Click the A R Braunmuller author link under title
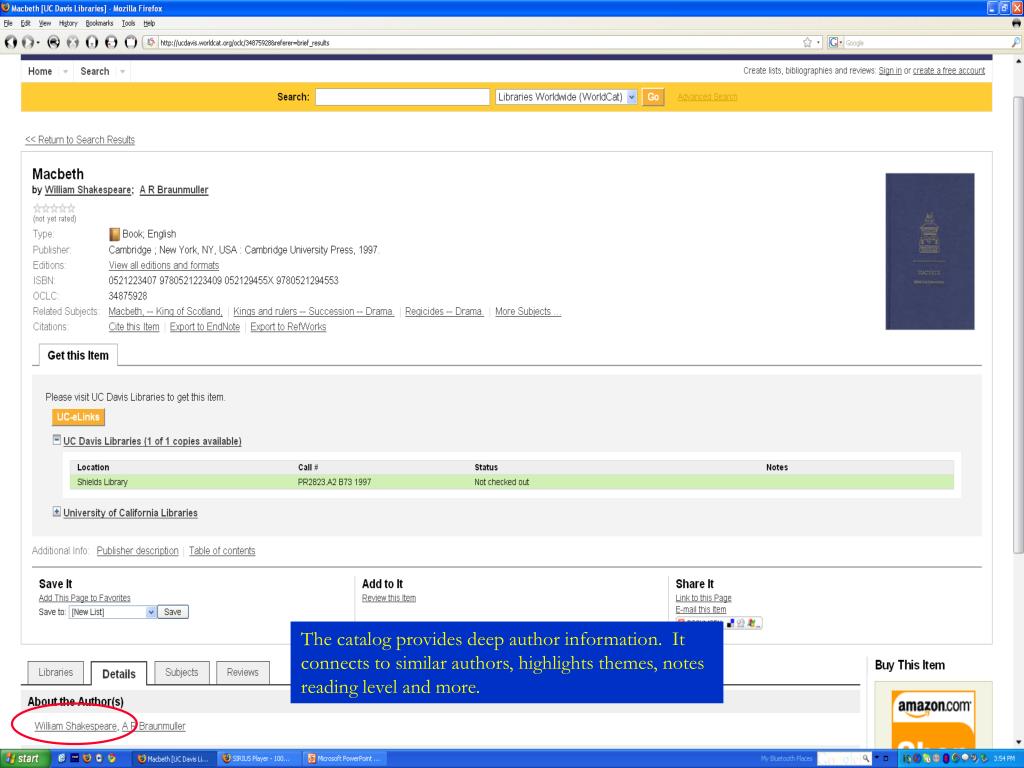 (174, 189)
